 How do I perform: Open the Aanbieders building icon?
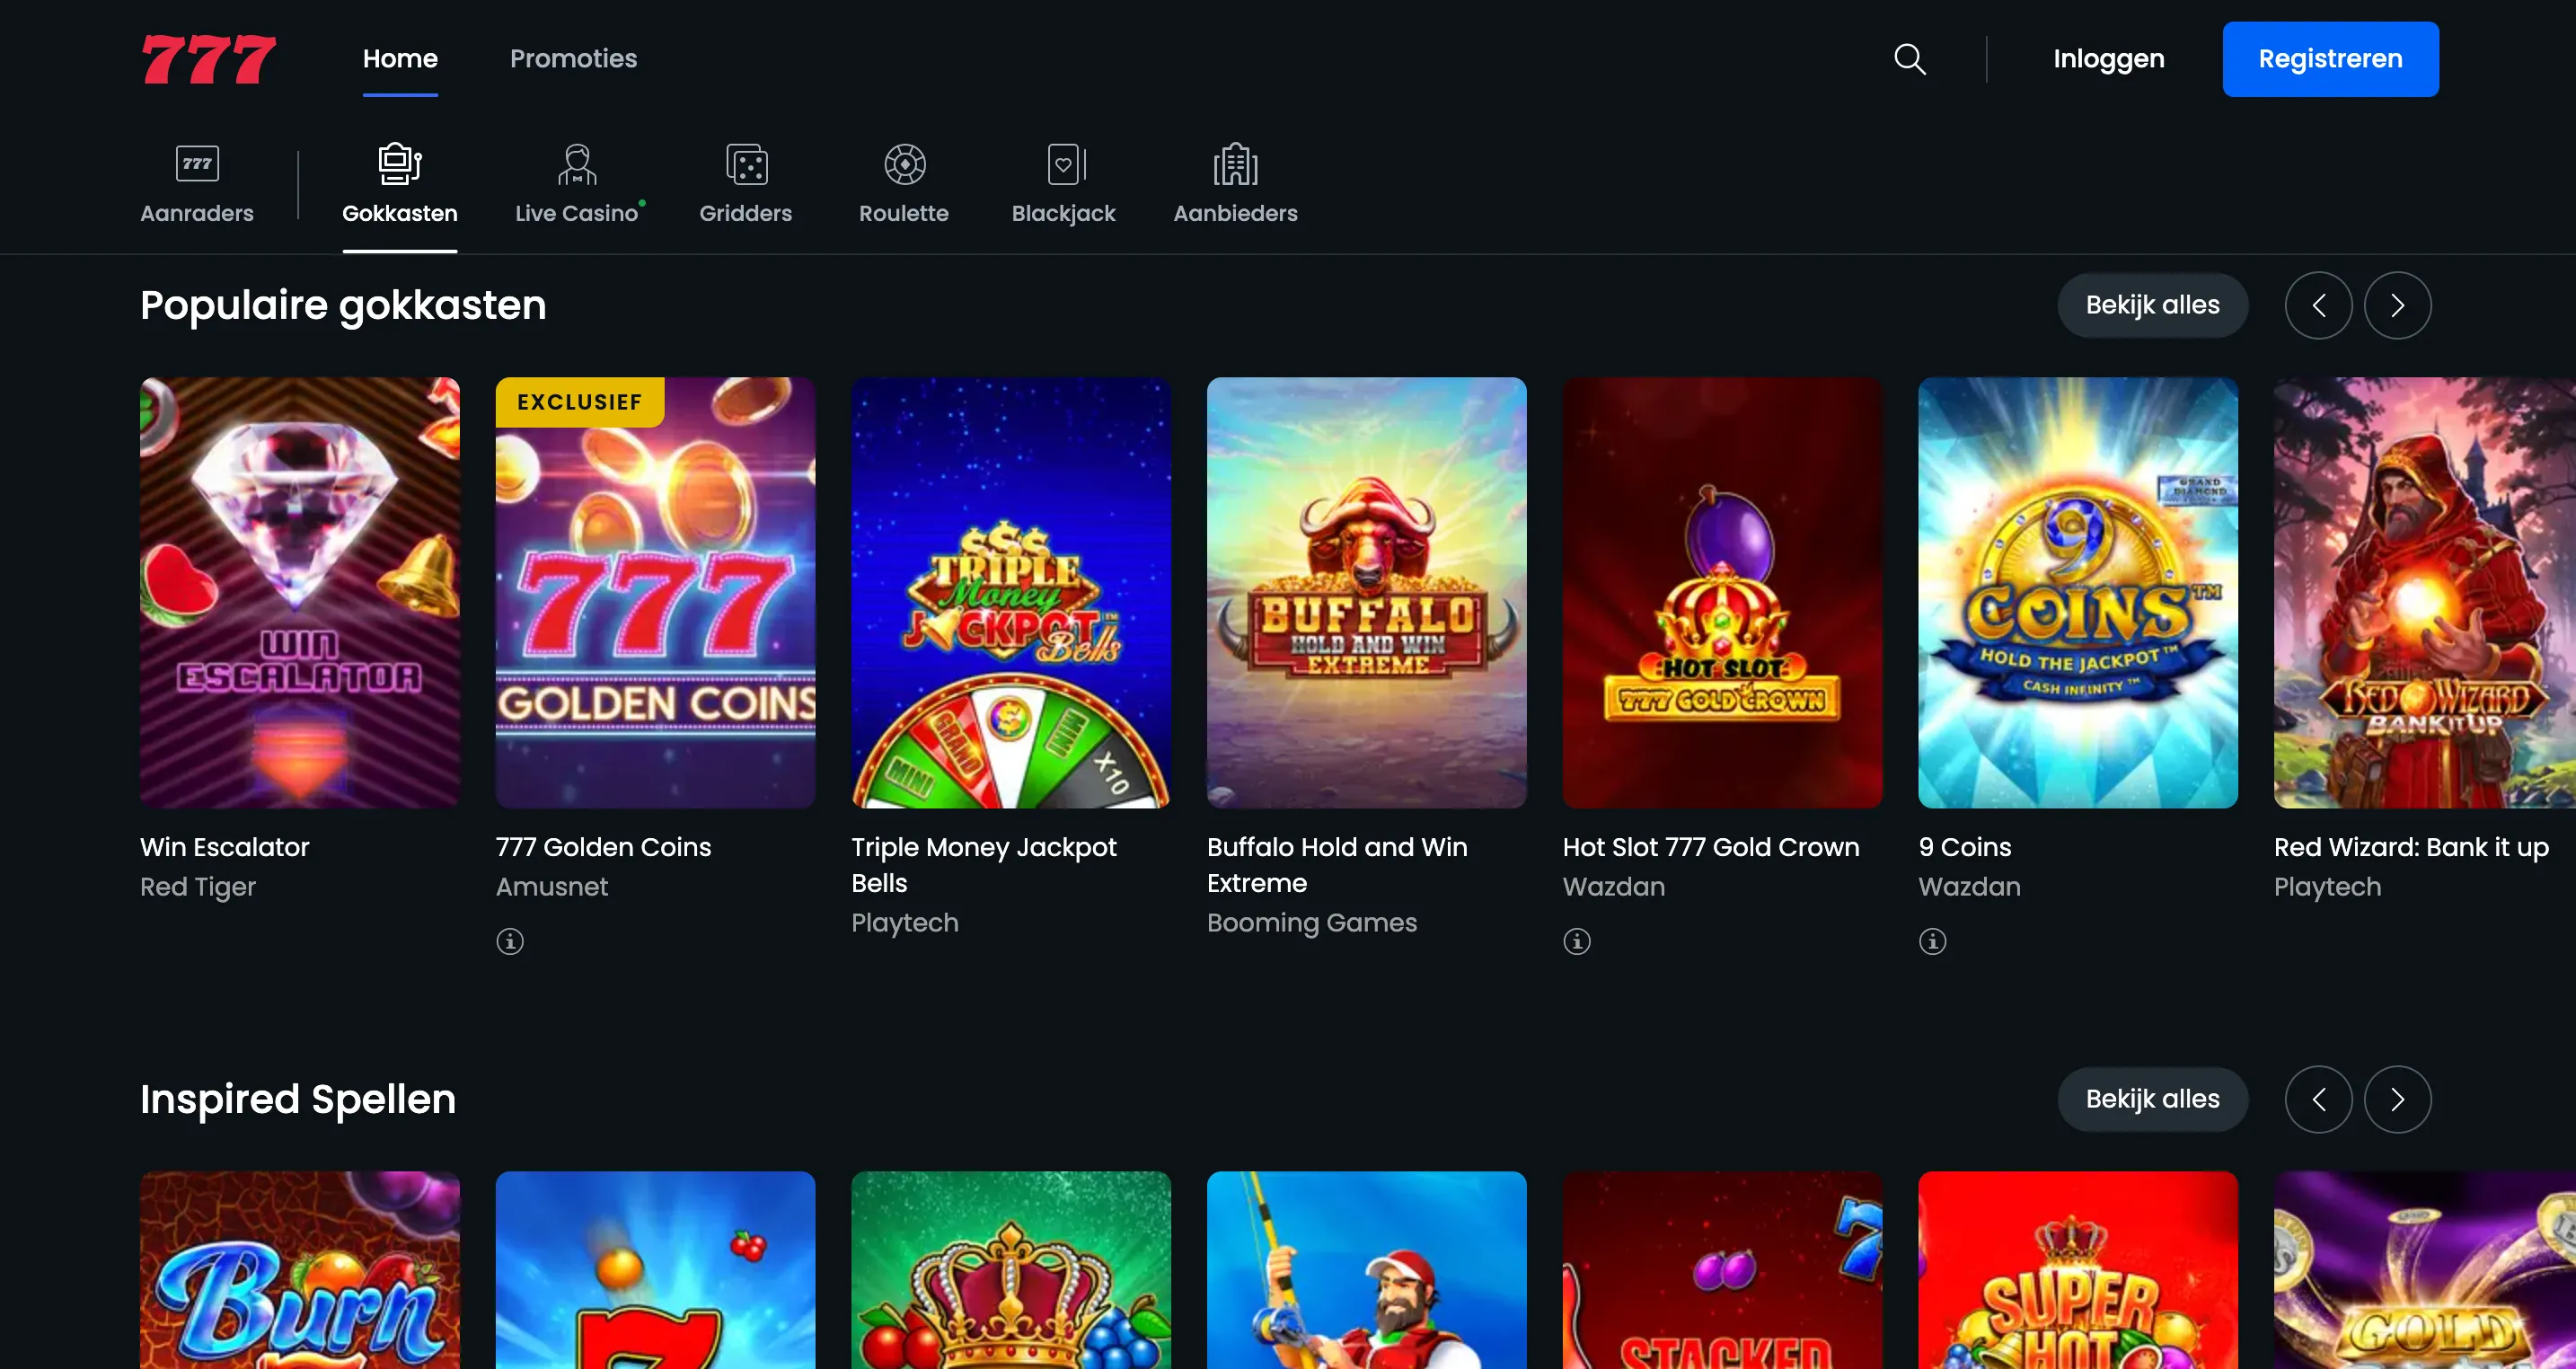(x=1235, y=164)
